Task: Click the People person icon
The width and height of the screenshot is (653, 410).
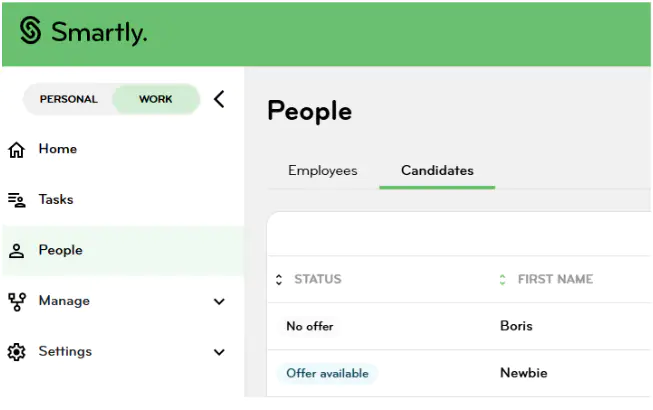Action: (x=17, y=251)
